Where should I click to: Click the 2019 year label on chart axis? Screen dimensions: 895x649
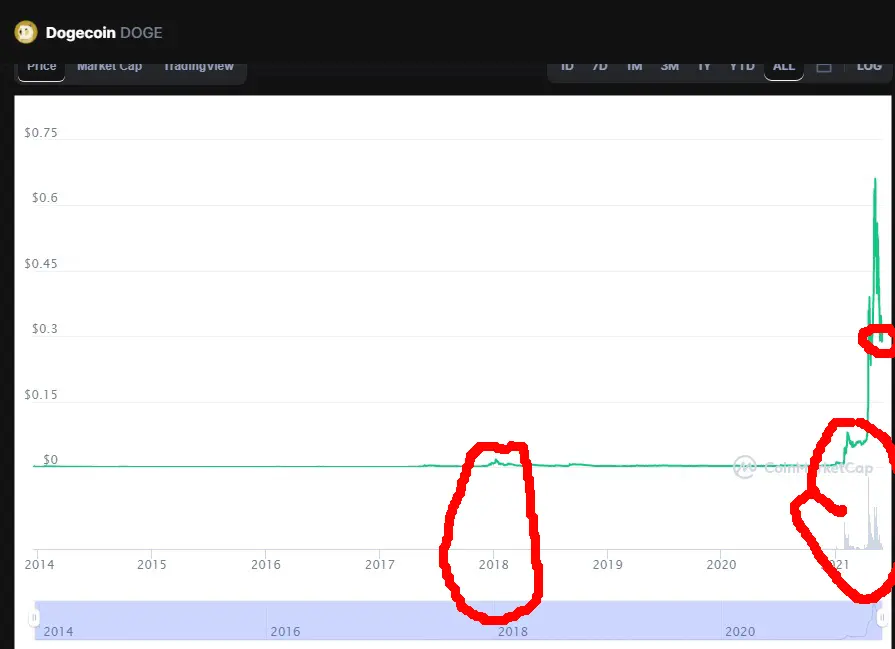pos(607,565)
